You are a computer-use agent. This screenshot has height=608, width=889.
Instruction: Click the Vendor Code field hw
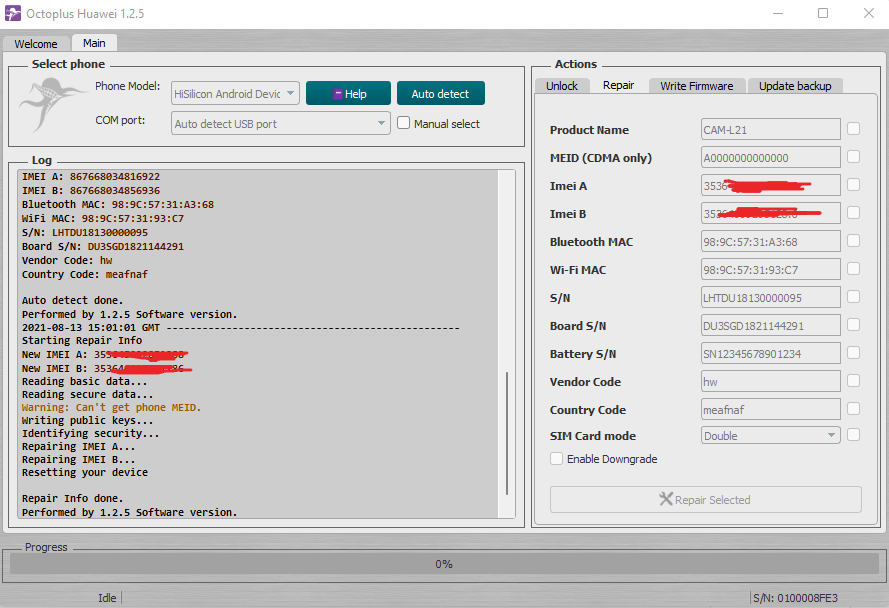click(771, 381)
